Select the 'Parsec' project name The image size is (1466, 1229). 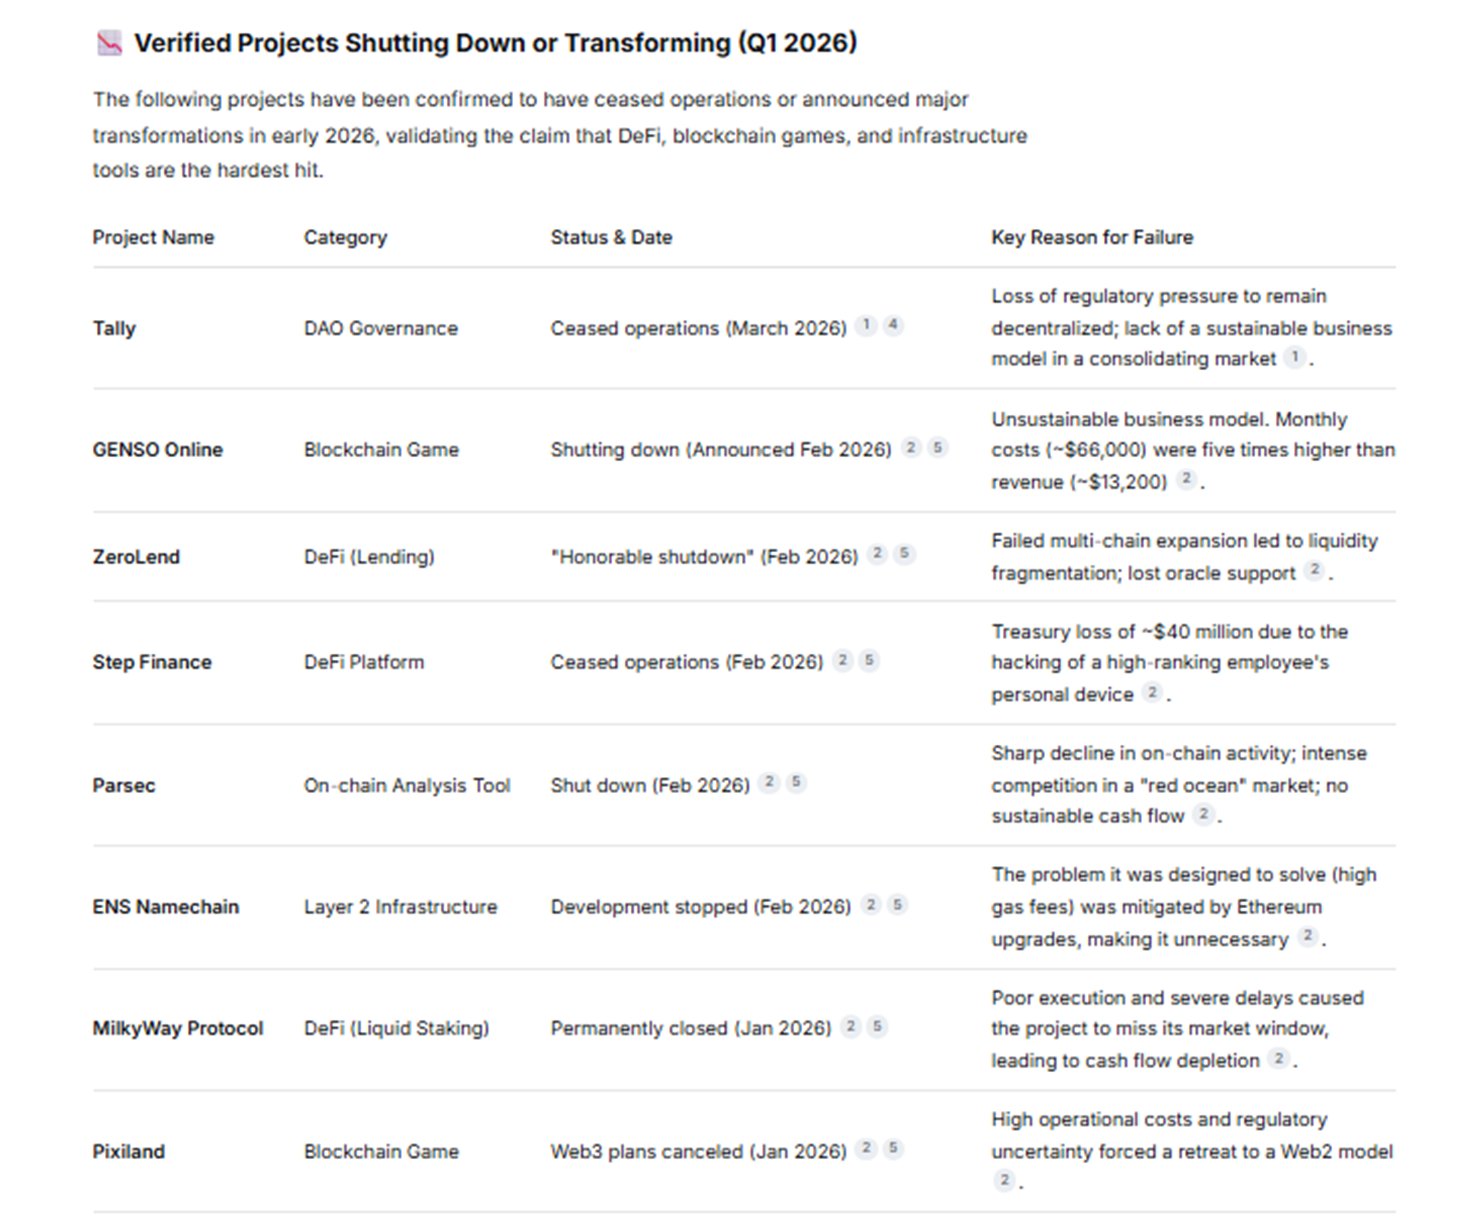point(124,785)
